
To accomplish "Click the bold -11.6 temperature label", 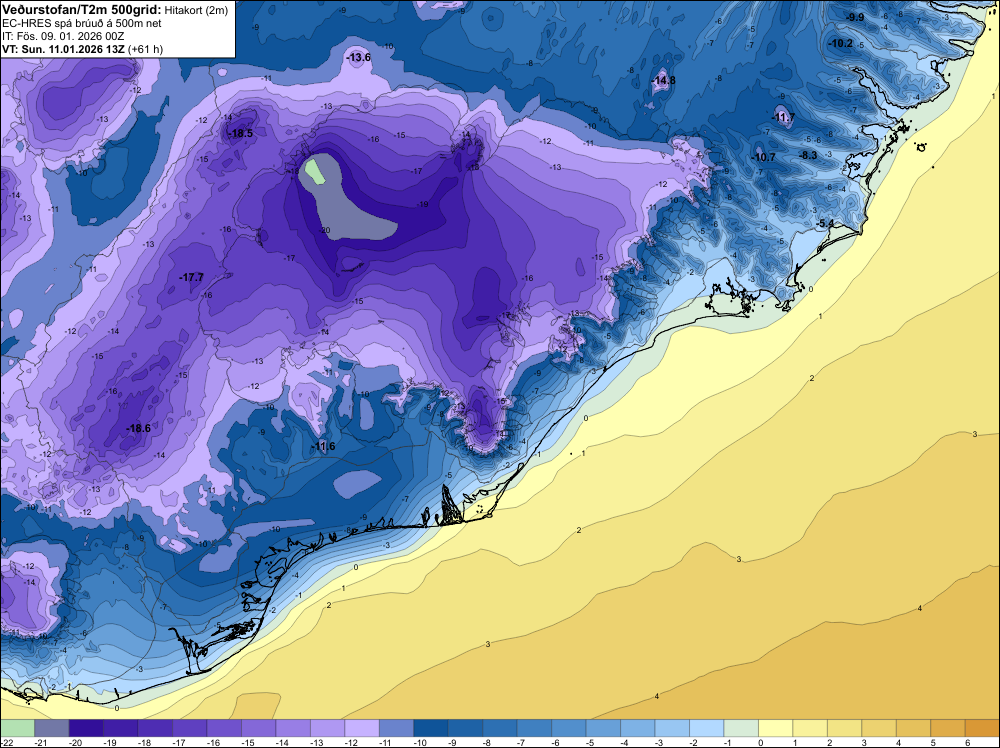I will (x=323, y=446).
